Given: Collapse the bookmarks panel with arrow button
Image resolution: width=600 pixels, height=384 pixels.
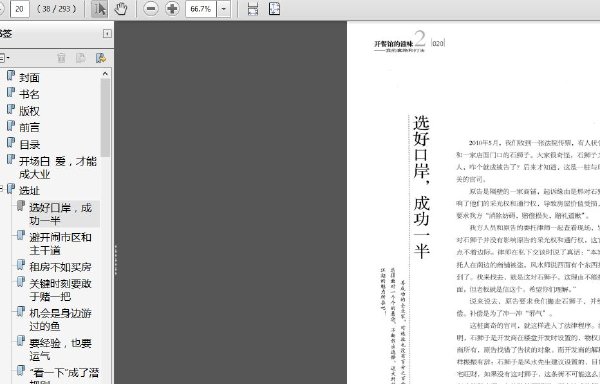Looking at the screenshot, I should click(x=107, y=34).
